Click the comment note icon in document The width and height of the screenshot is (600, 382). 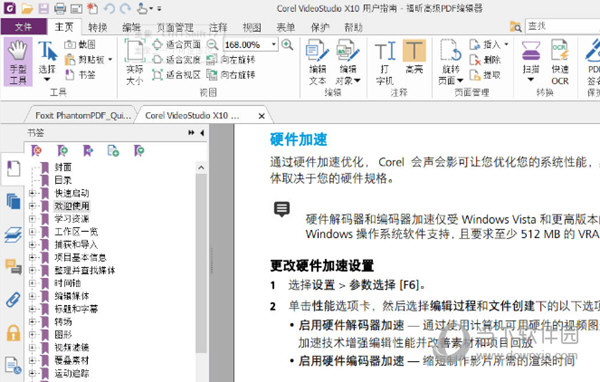click(x=282, y=209)
